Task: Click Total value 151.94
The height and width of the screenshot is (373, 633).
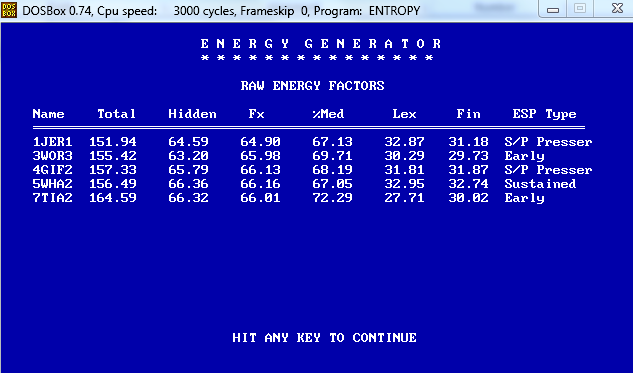Action: (113, 142)
